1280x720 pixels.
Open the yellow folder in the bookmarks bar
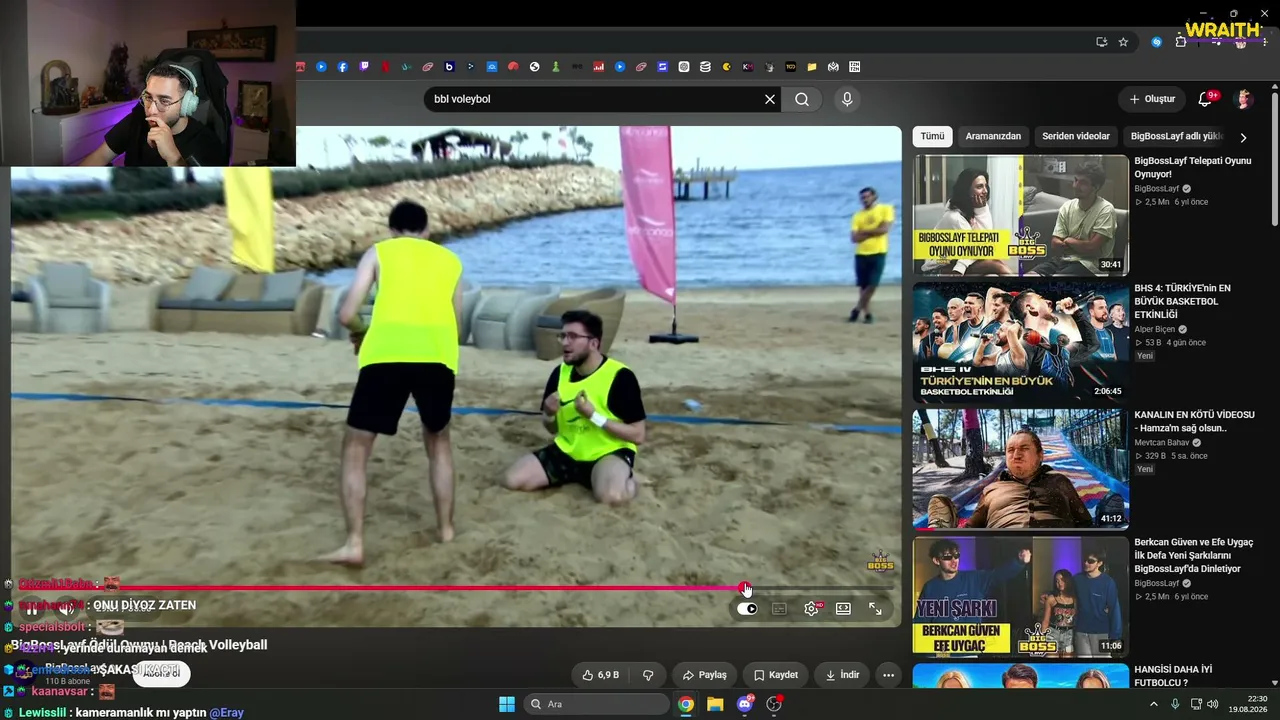[x=812, y=67]
